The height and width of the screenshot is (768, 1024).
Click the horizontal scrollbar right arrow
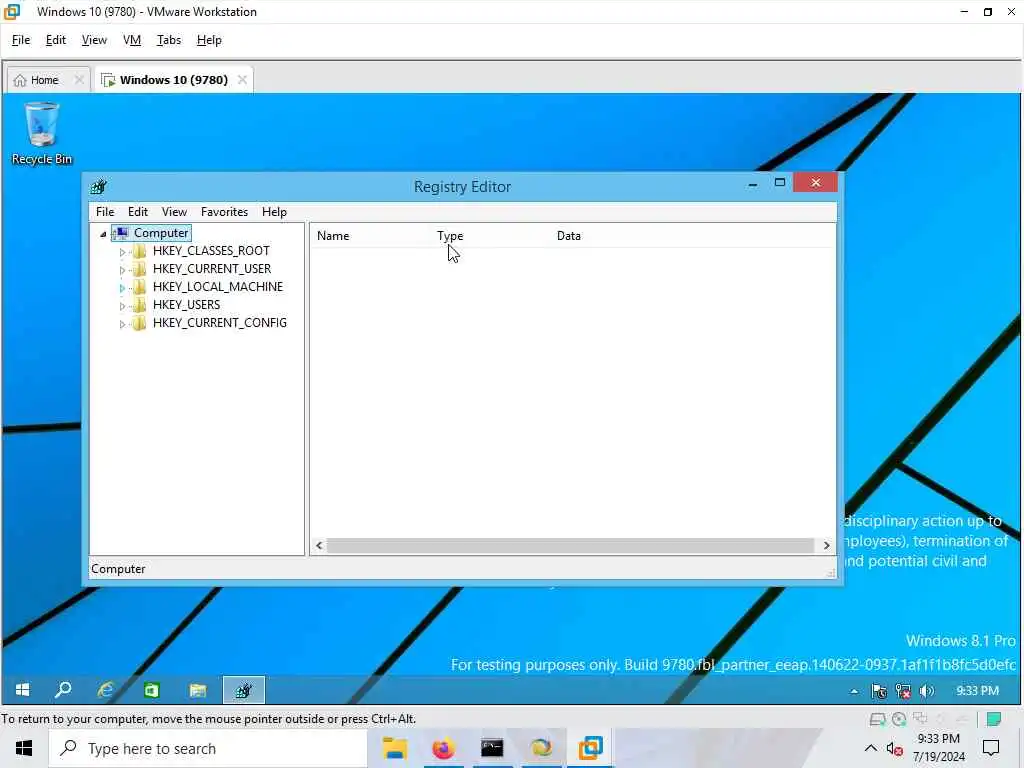[826, 545]
